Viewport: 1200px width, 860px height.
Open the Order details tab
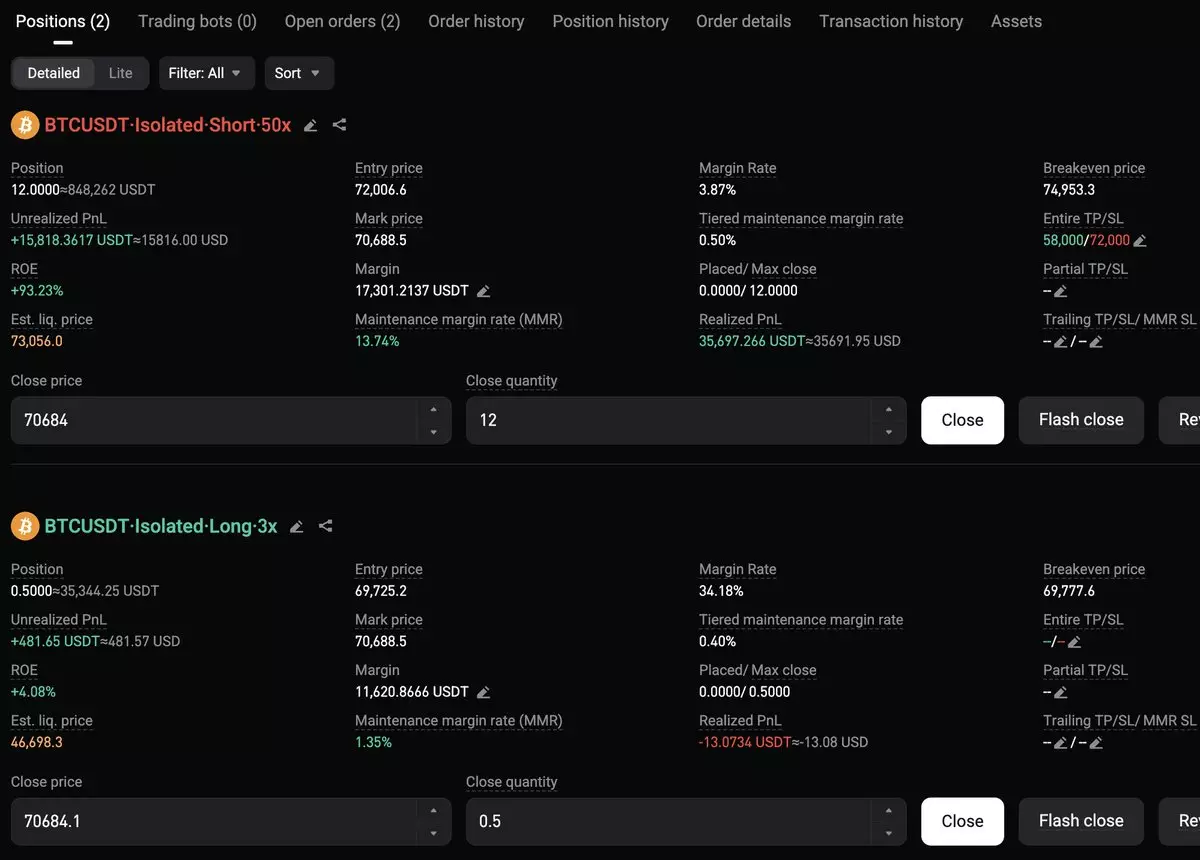(x=743, y=21)
